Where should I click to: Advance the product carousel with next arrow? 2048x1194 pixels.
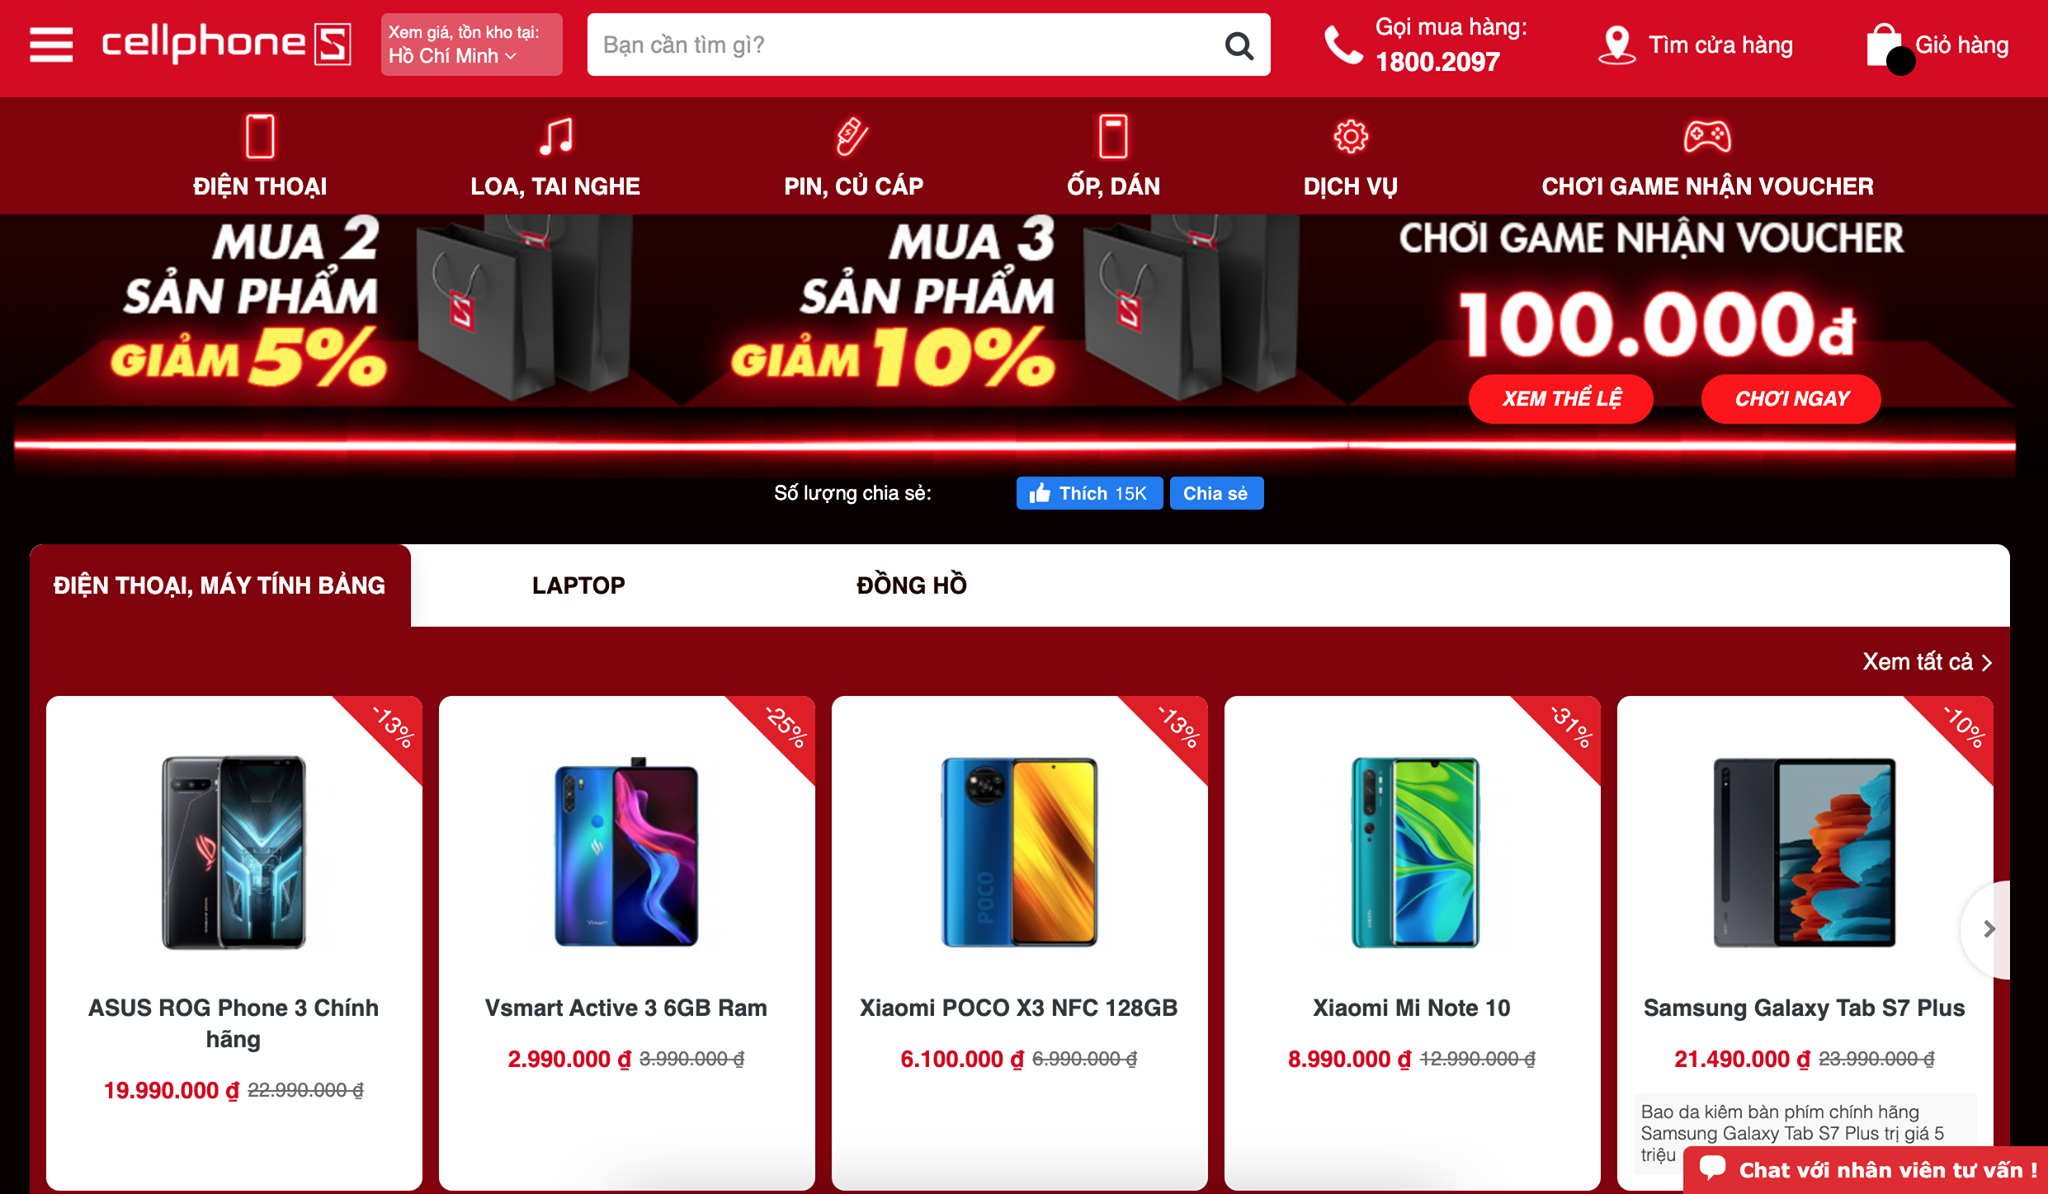1988,929
